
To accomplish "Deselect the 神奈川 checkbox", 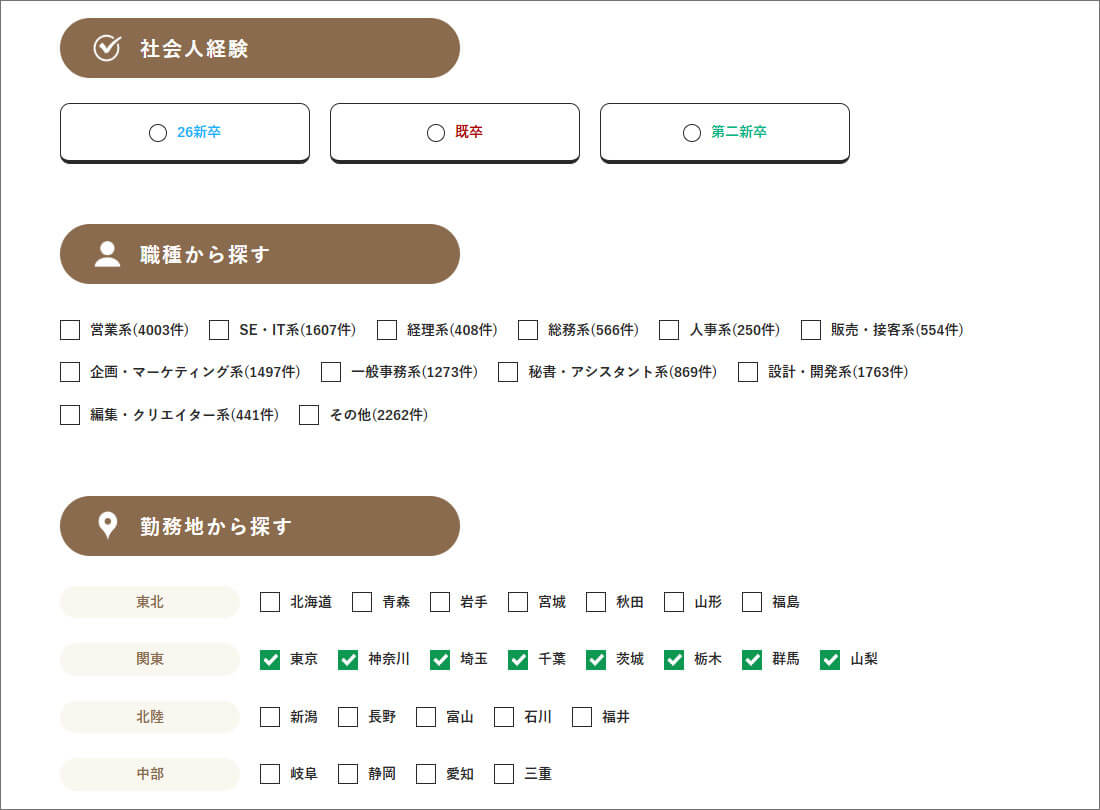I will 348,660.
